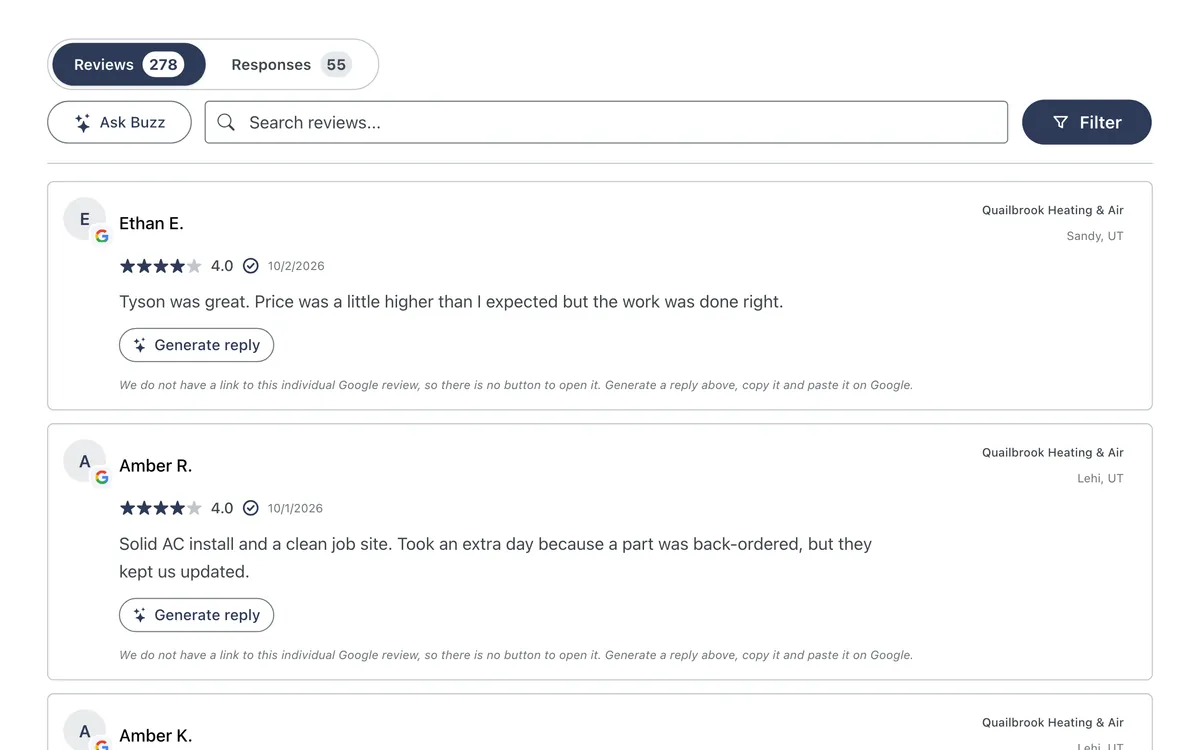This screenshot has width=1200, height=750.
Task: Click the 4.0 rating value on Amber R.'s review
Action: click(x=222, y=508)
